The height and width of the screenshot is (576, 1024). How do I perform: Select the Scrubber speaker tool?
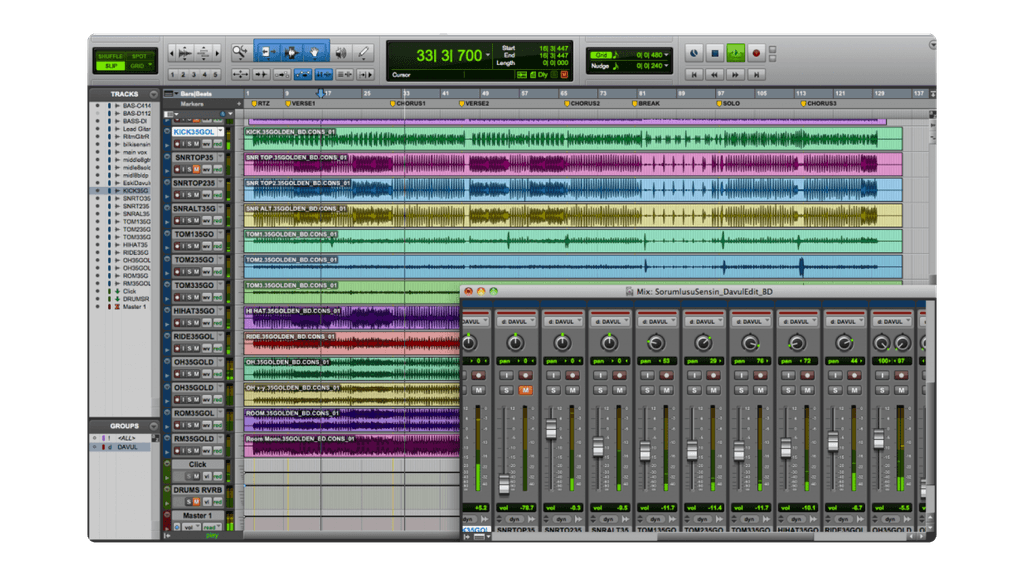click(x=343, y=50)
